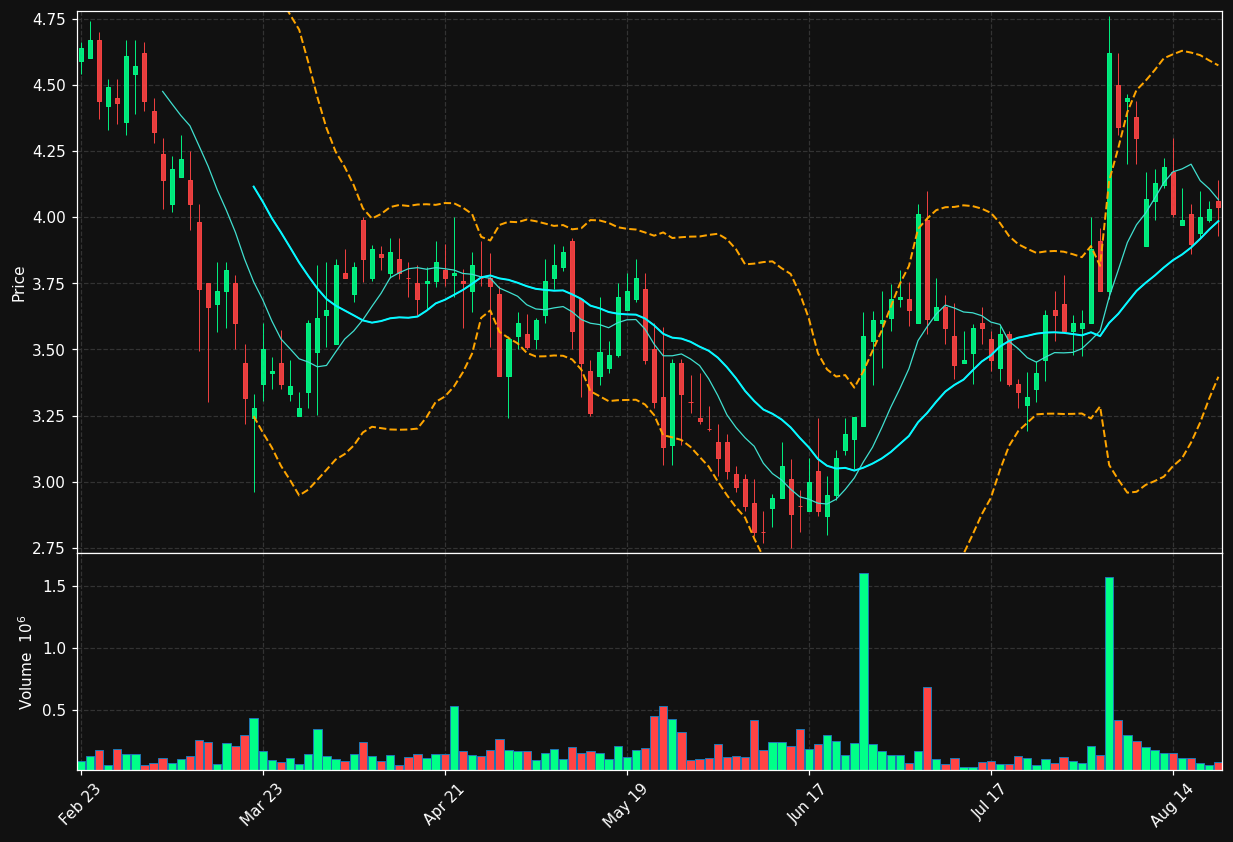Click the Apr 21 date label

[x=444, y=805]
